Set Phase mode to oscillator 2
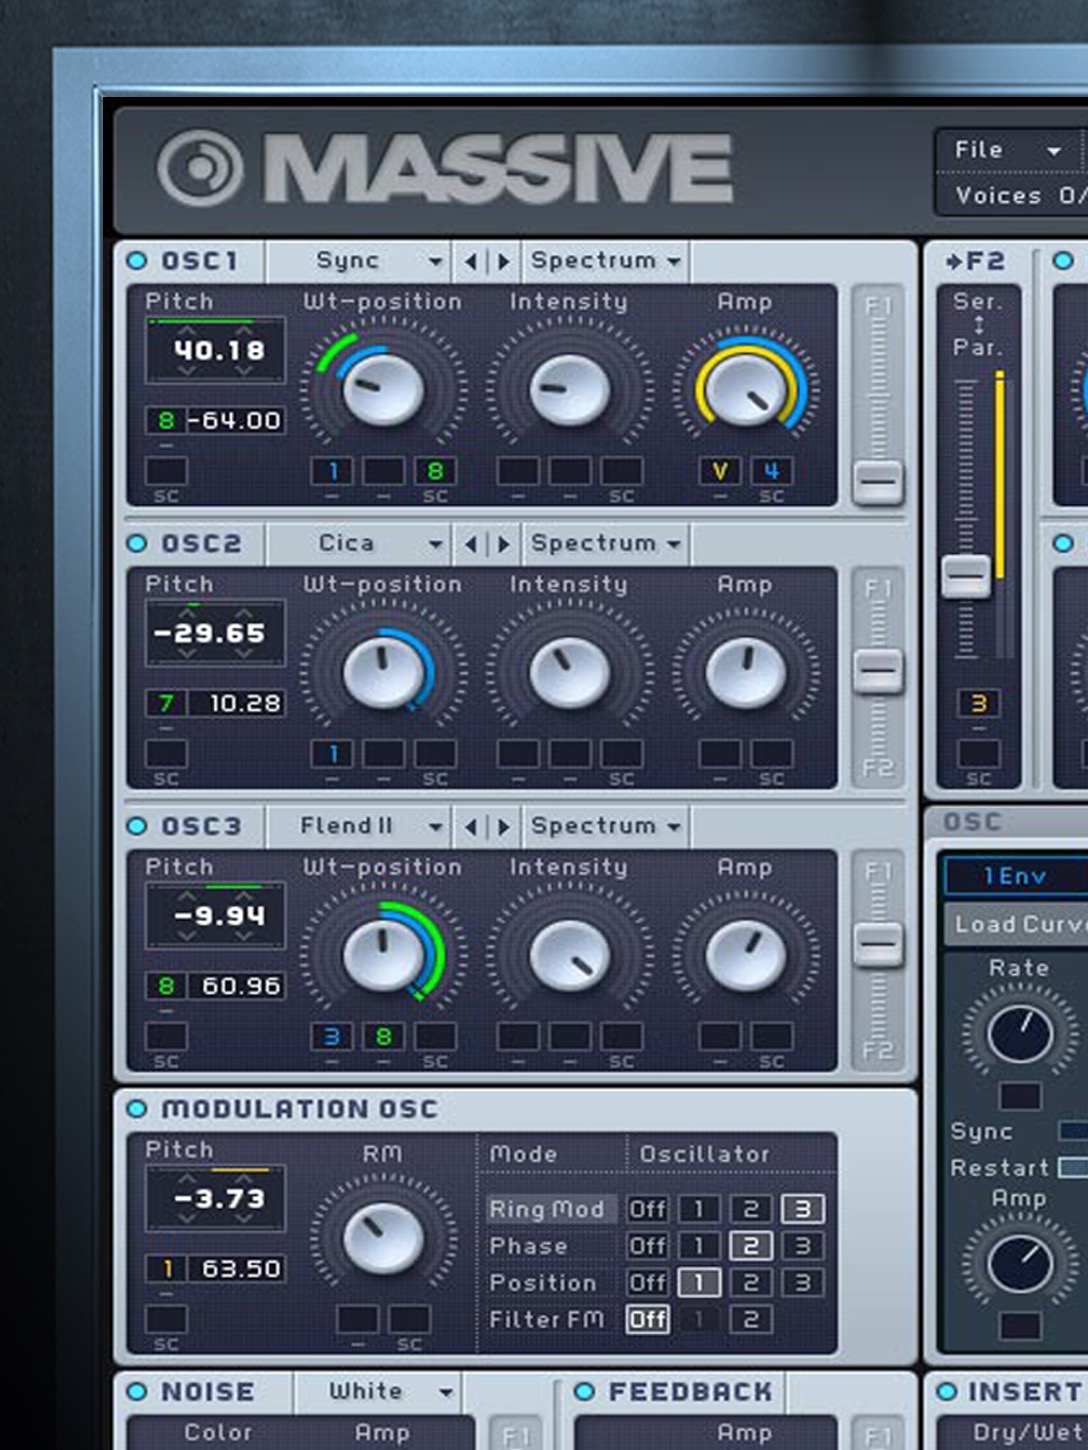This screenshot has height=1450, width=1088. coord(751,1246)
